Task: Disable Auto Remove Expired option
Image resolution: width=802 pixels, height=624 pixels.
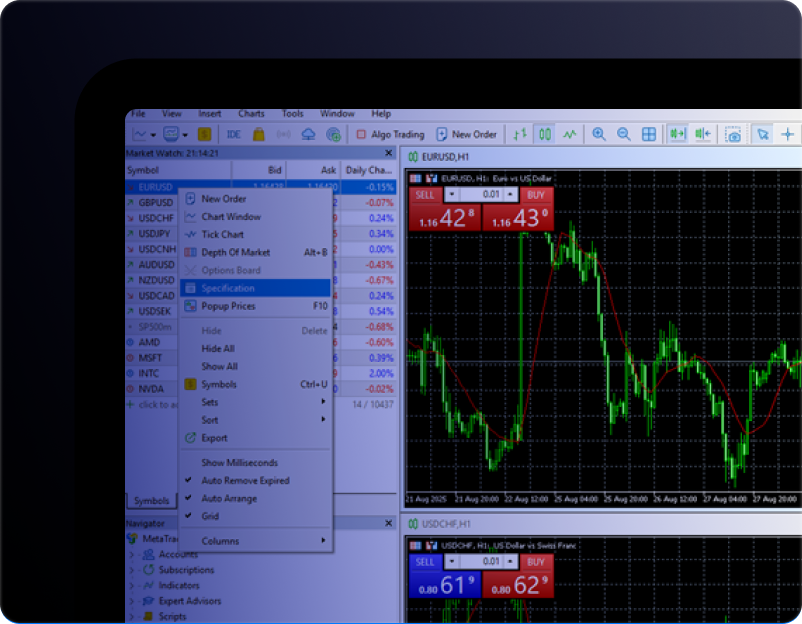Action: pos(245,480)
